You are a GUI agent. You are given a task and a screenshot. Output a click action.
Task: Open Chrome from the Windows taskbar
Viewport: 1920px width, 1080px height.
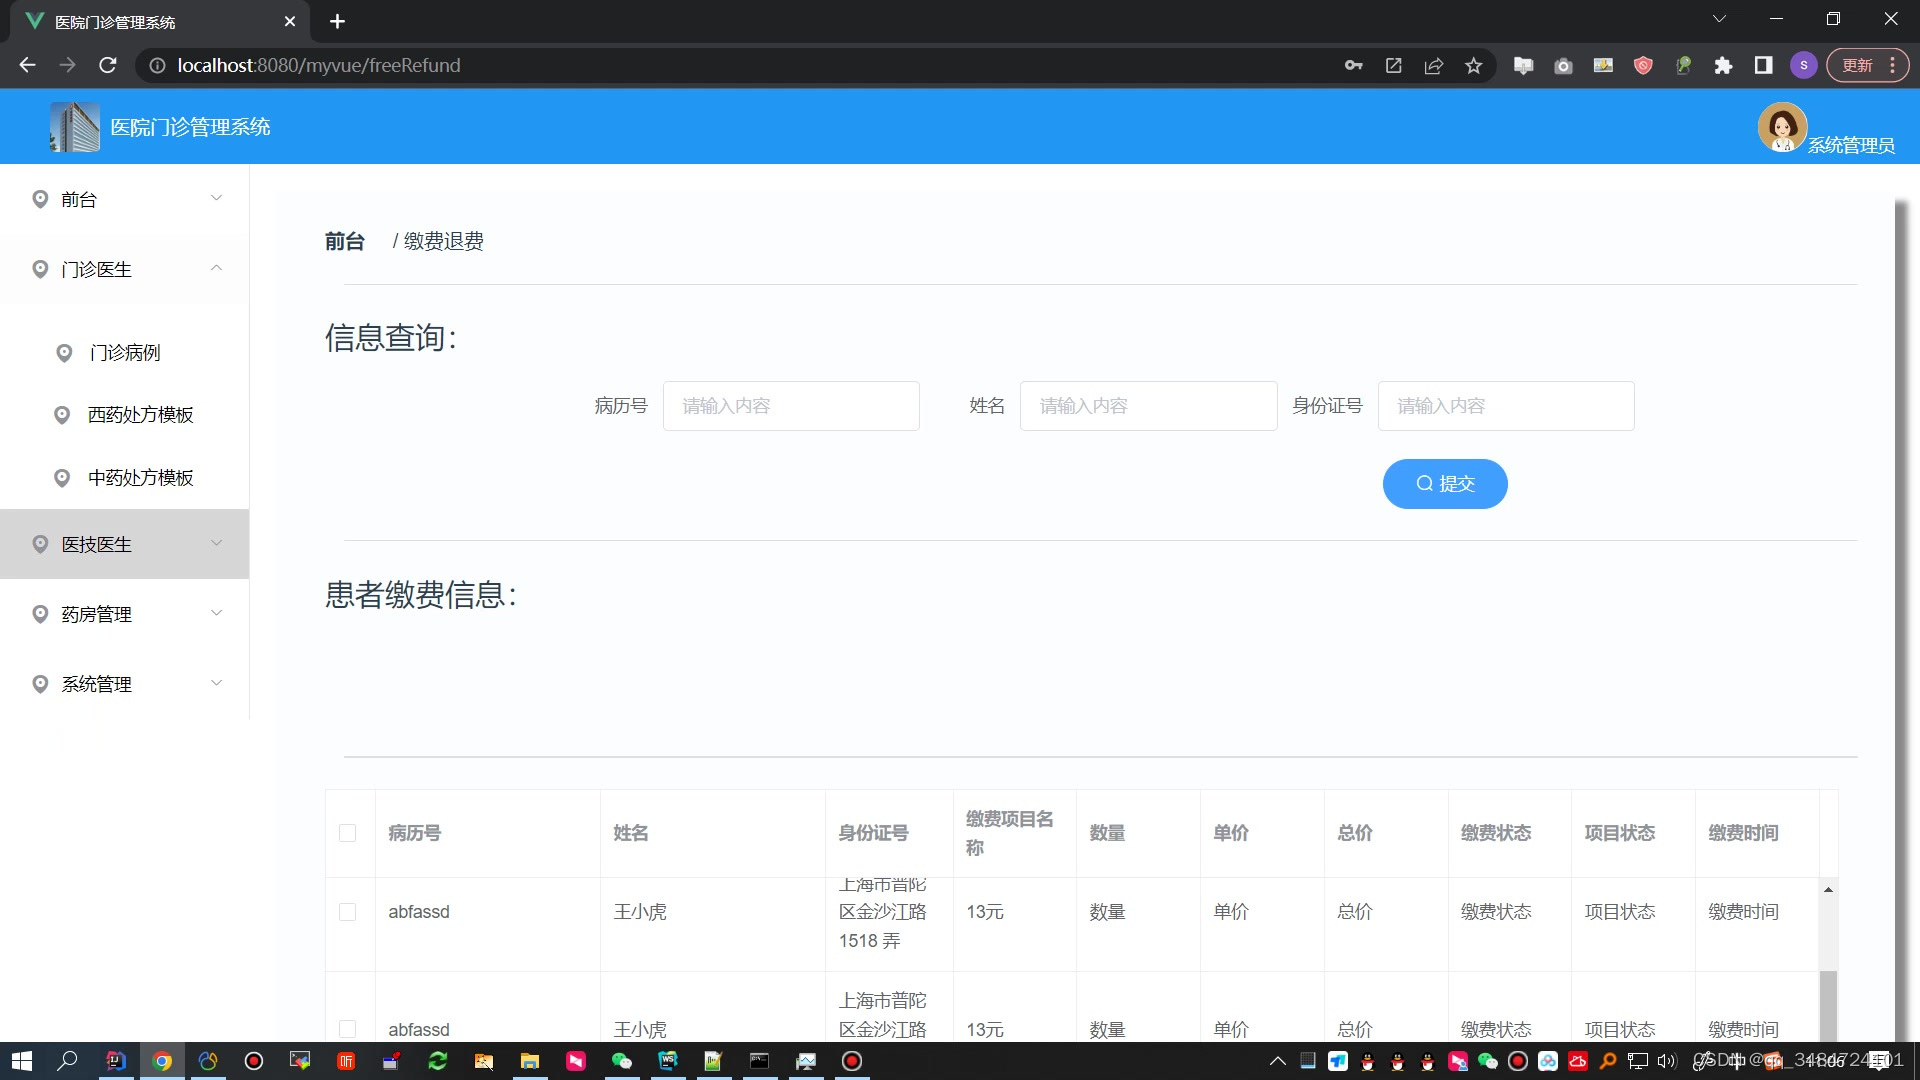(162, 1061)
